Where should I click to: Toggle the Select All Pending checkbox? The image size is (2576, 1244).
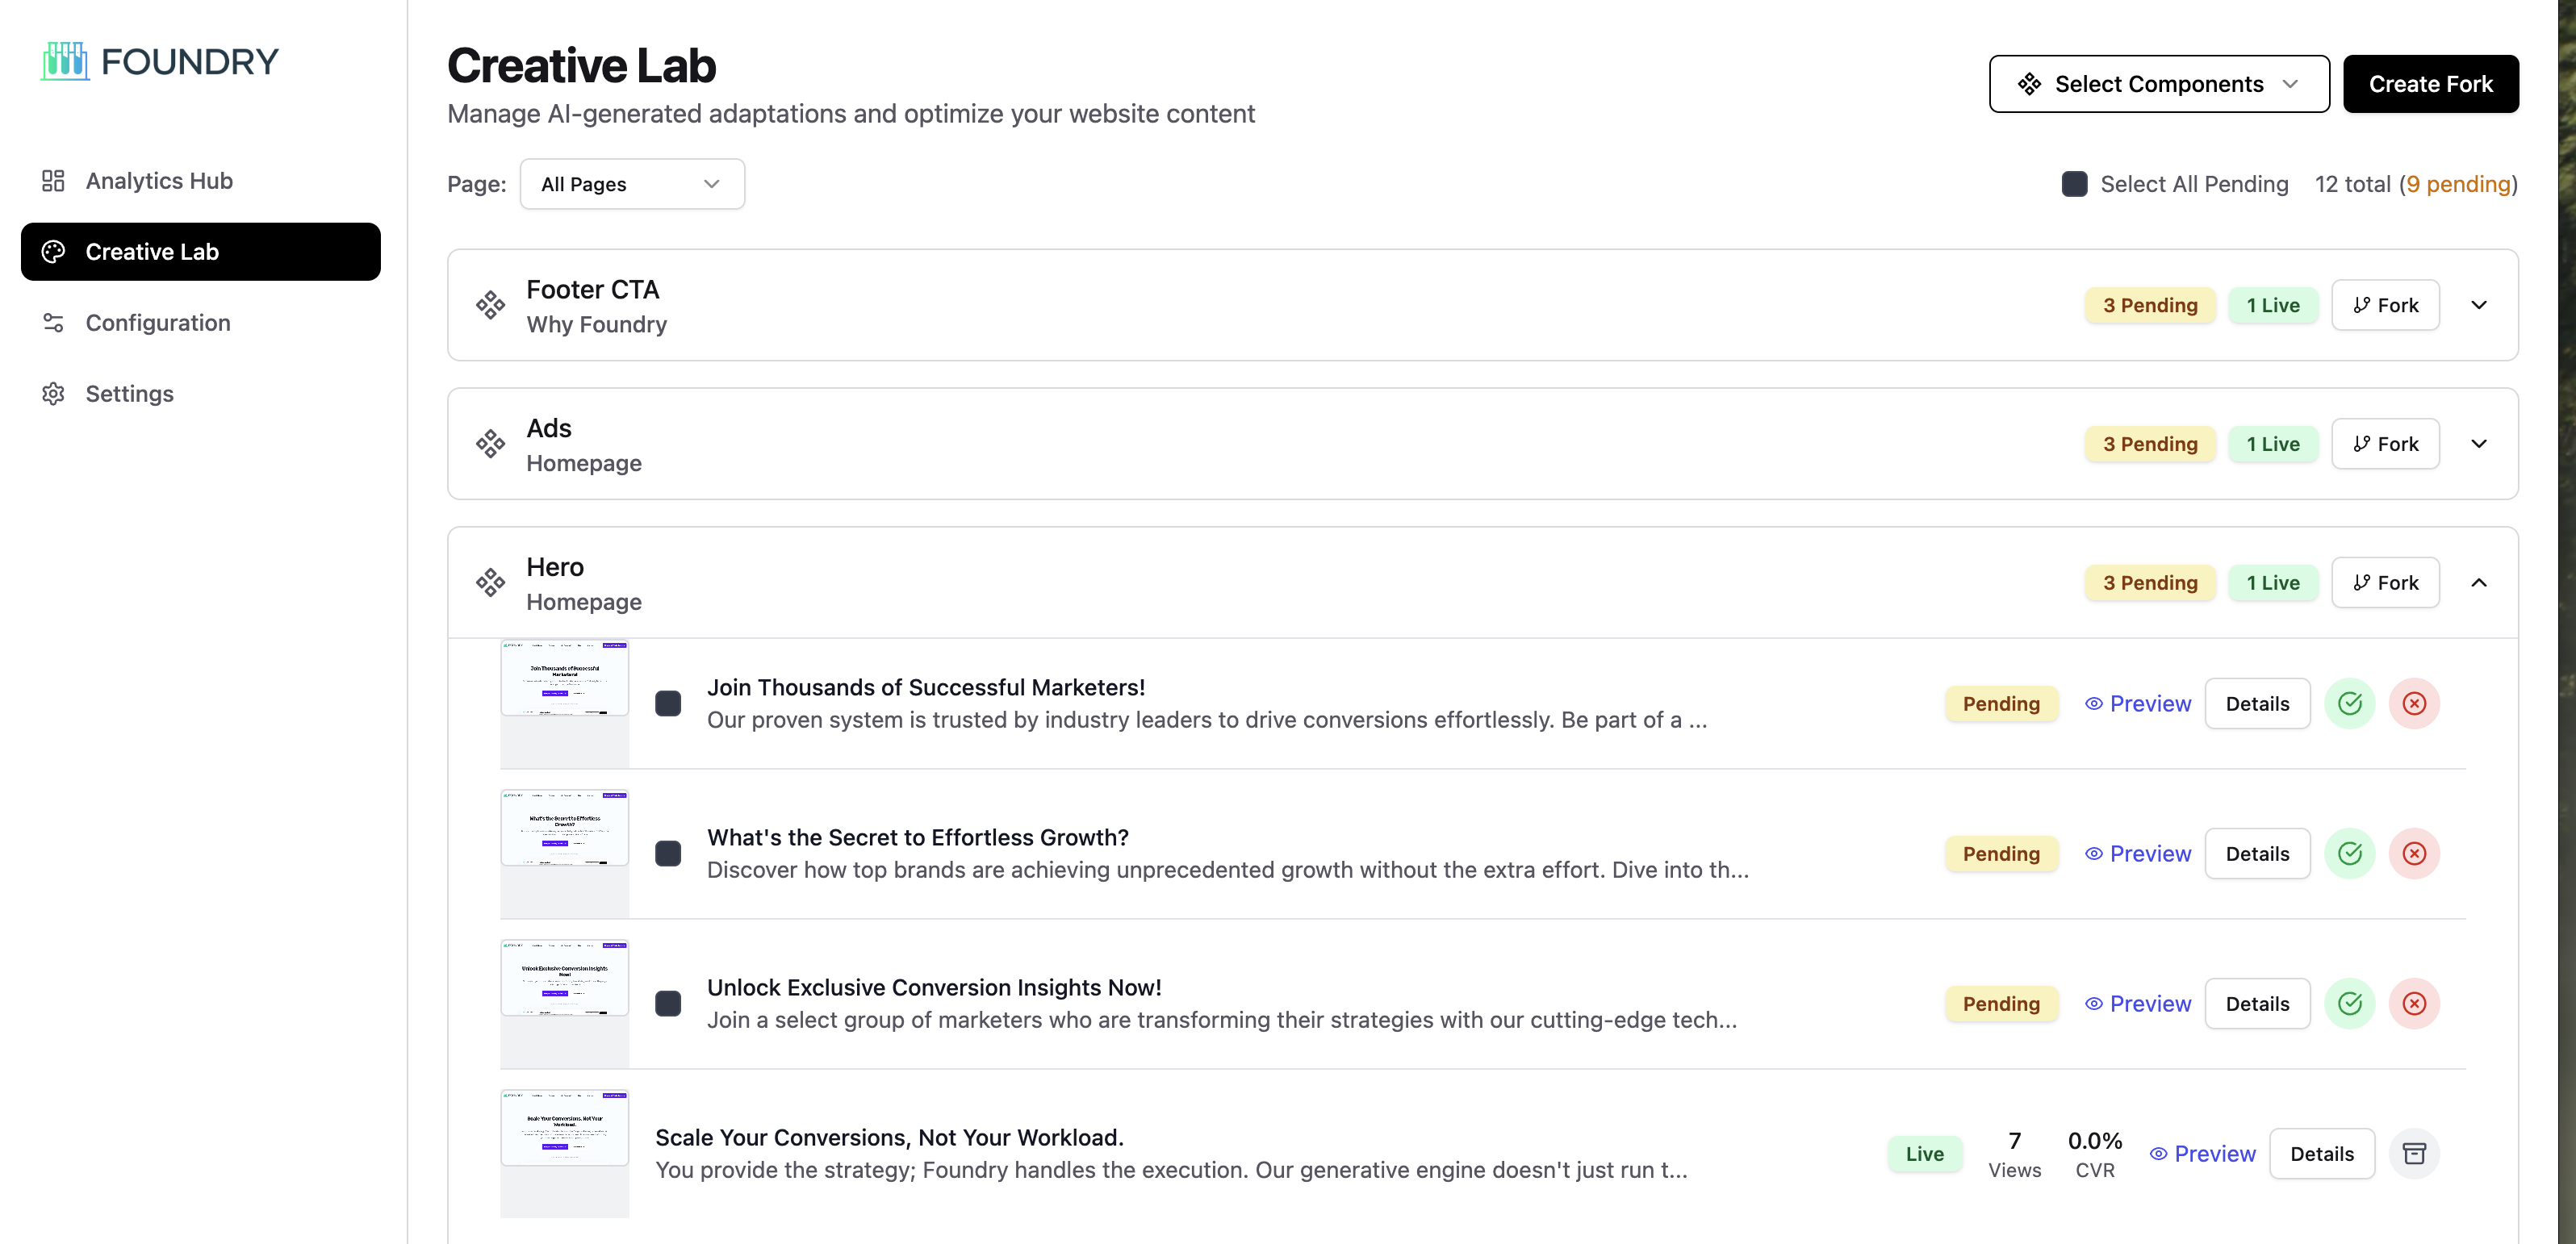tap(2074, 184)
